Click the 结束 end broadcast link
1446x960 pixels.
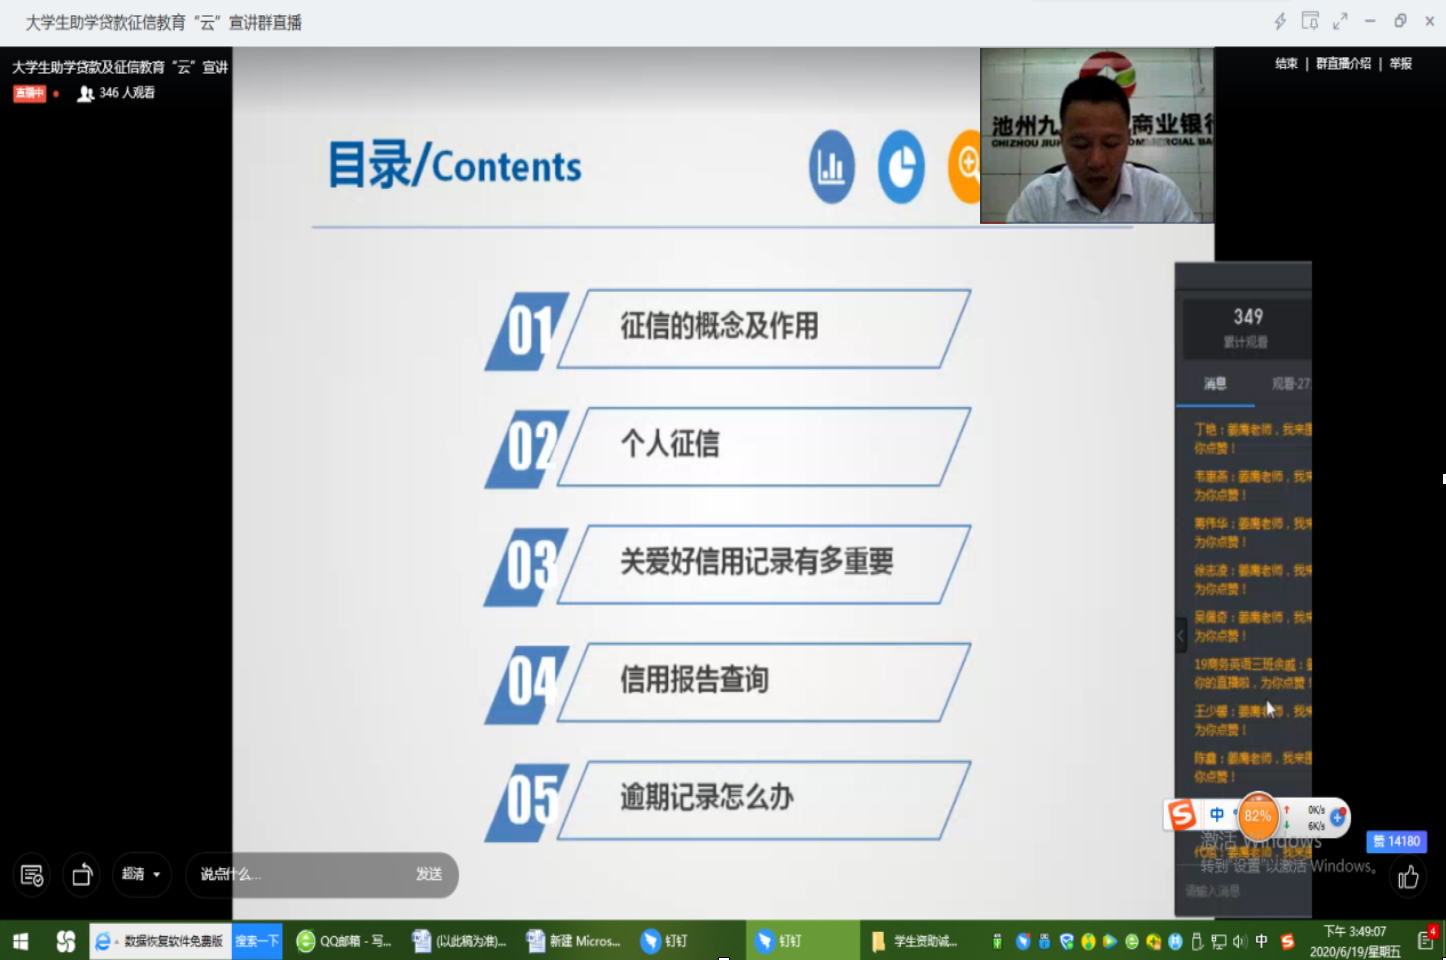[x=1286, y=64]
